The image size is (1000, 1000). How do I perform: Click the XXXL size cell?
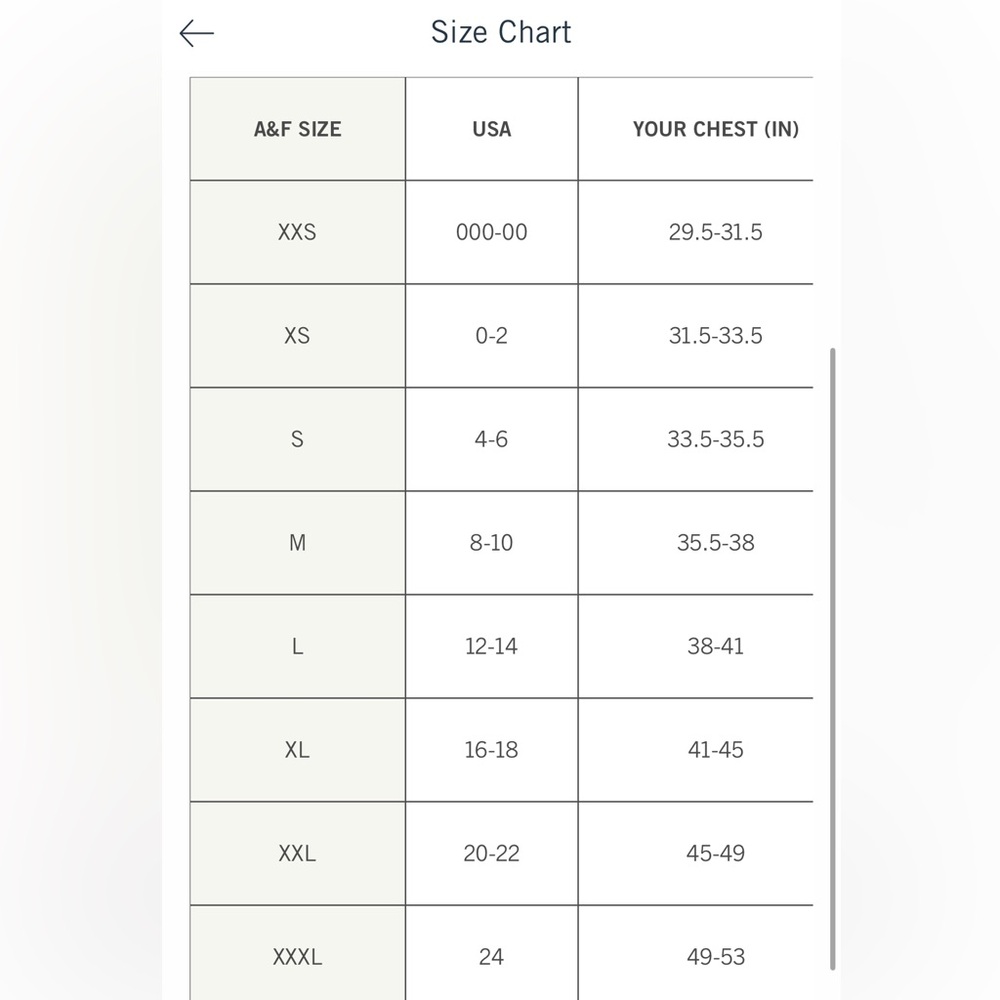pos(297,953)
